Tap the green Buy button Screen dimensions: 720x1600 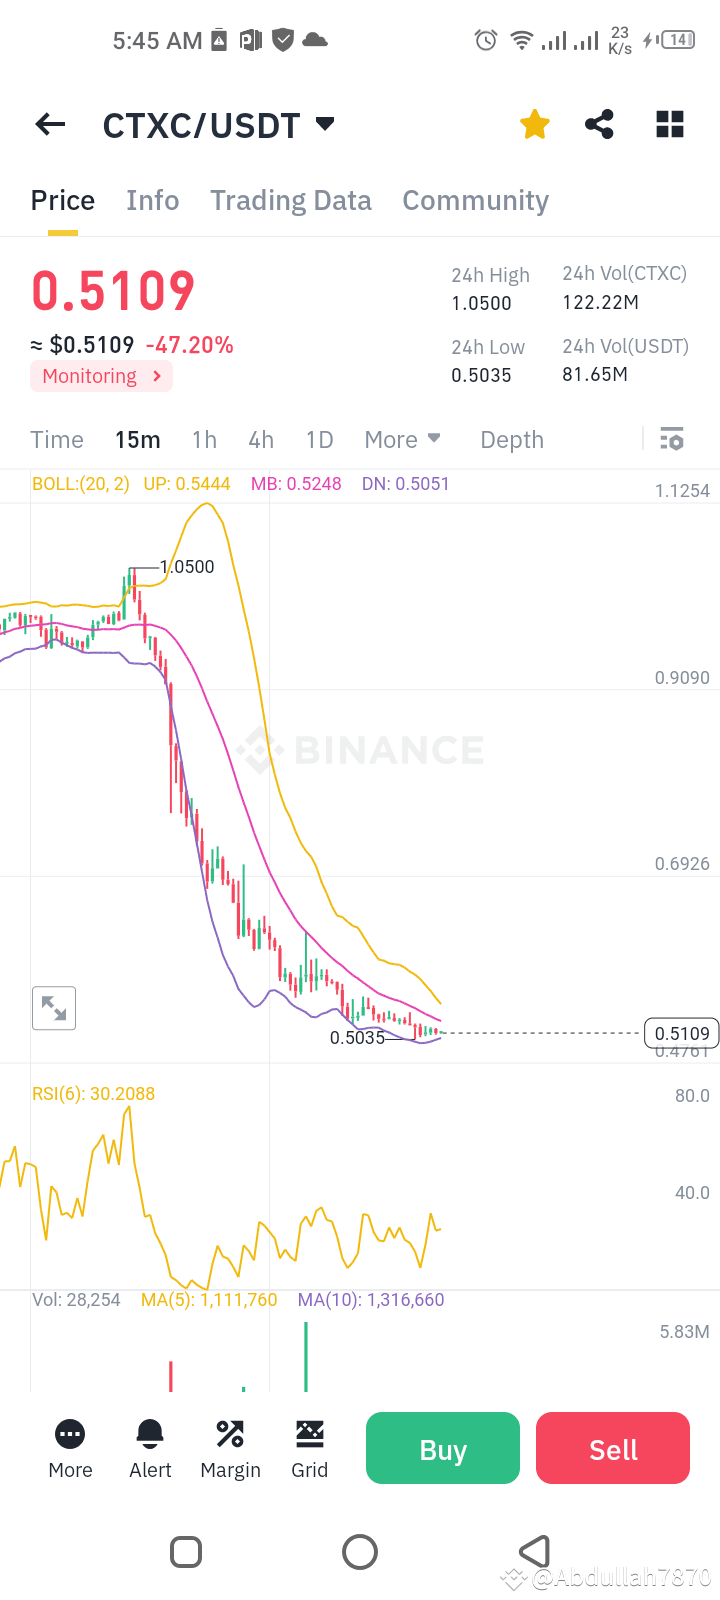tap(442, 1447)
